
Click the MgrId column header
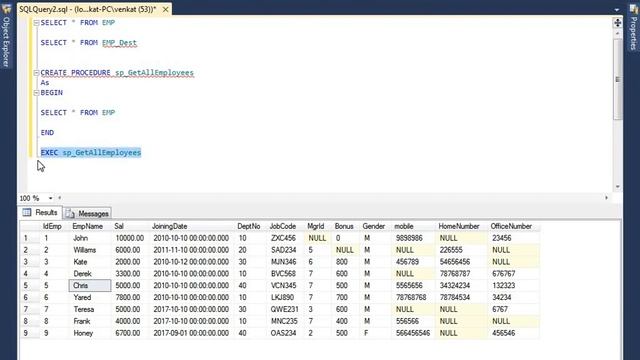pos(318,226)
